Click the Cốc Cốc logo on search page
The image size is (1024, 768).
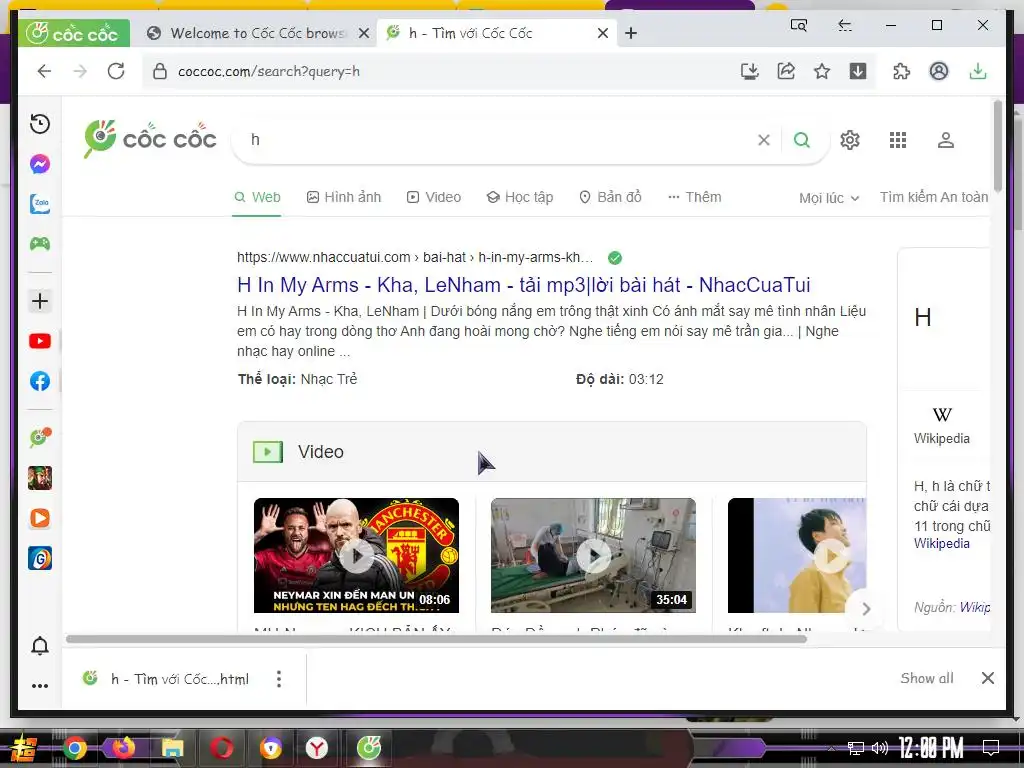click(x=150, y=138)
